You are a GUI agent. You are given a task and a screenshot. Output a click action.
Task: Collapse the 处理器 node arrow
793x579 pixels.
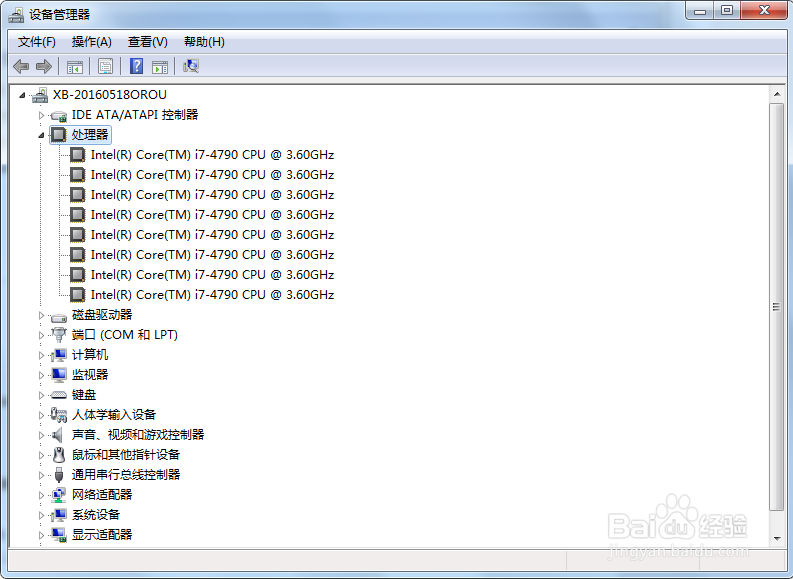click(x=41, y=135)
